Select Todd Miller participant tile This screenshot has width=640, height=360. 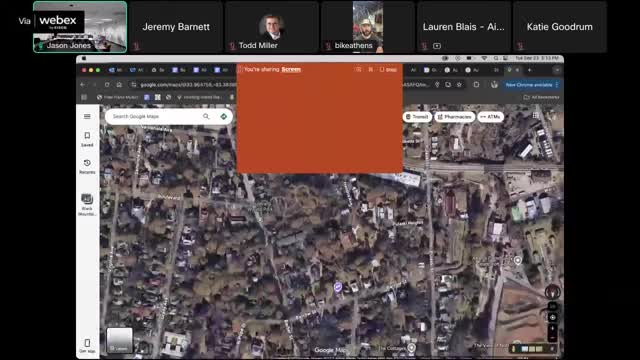272,27
